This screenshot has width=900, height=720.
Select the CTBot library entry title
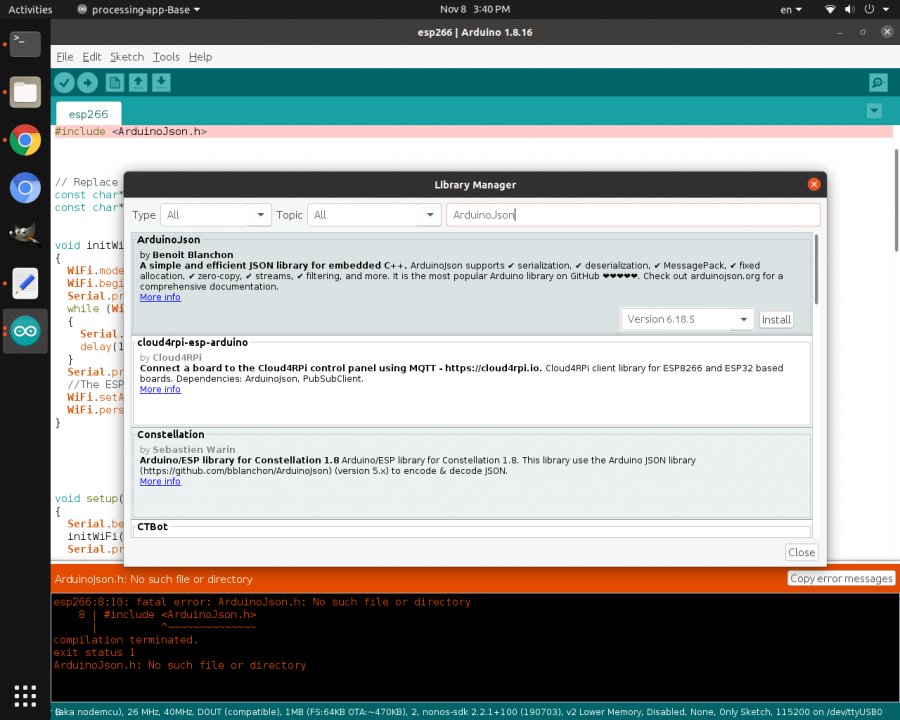152,527
